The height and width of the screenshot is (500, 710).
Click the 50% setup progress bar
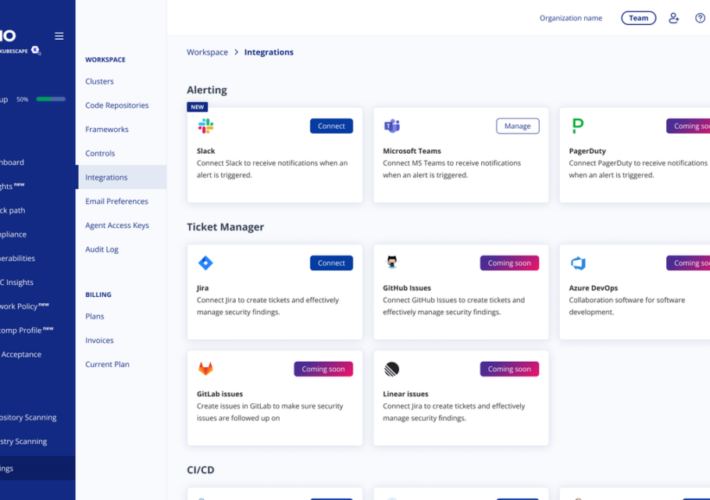(x=51, y=99)
